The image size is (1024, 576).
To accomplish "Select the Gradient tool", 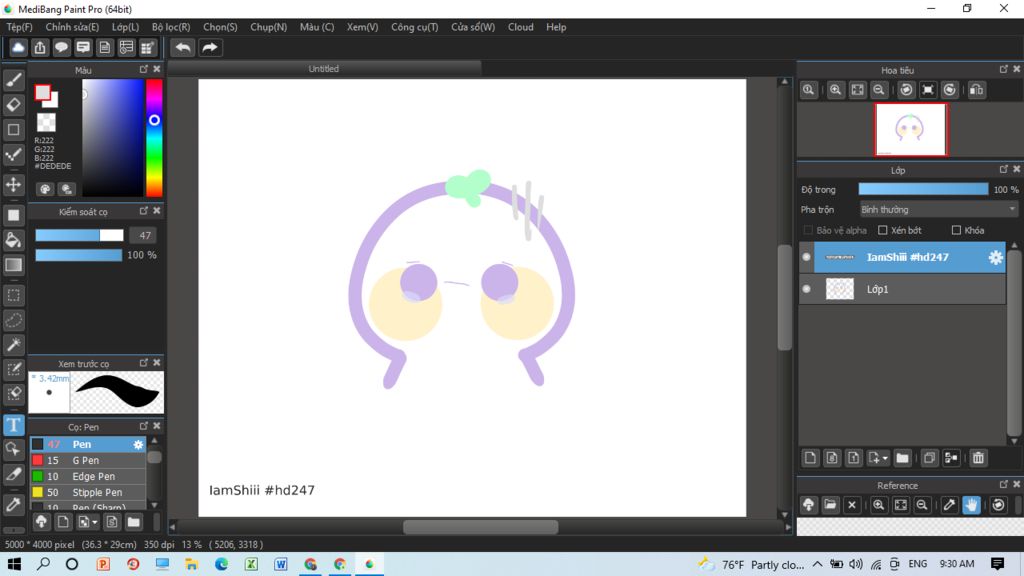I will click(x=13, y=264).
